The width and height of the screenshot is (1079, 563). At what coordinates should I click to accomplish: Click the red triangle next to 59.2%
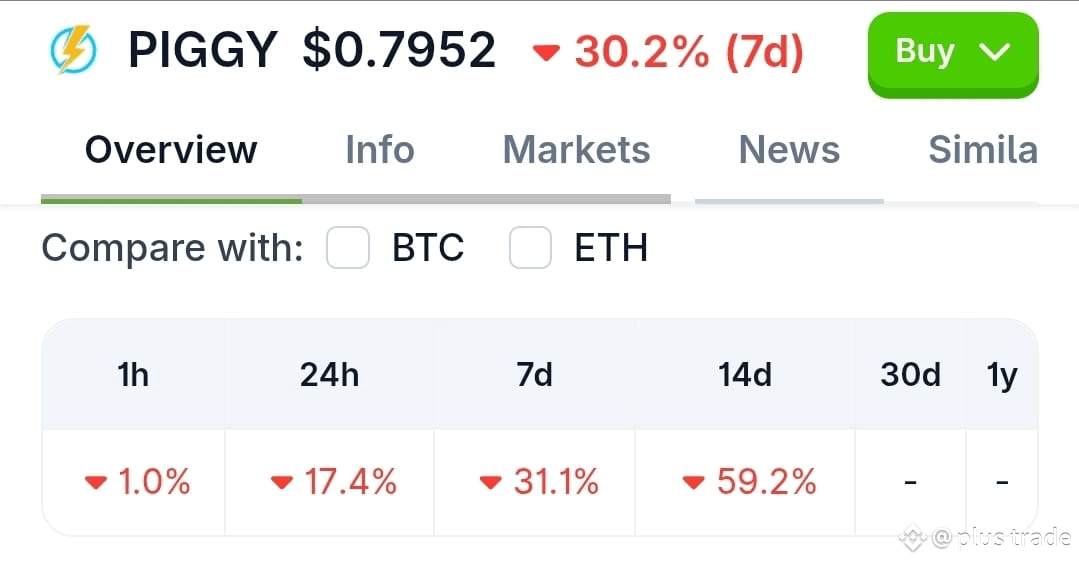694,482
